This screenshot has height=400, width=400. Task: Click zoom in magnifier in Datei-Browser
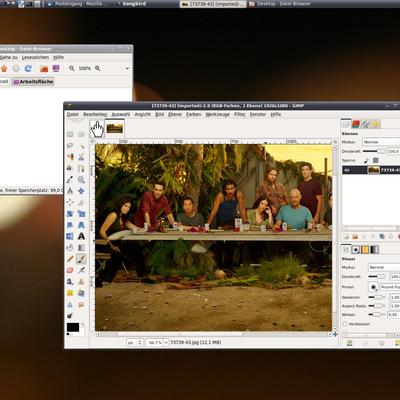pyautogui.click(x=97, y=68)
